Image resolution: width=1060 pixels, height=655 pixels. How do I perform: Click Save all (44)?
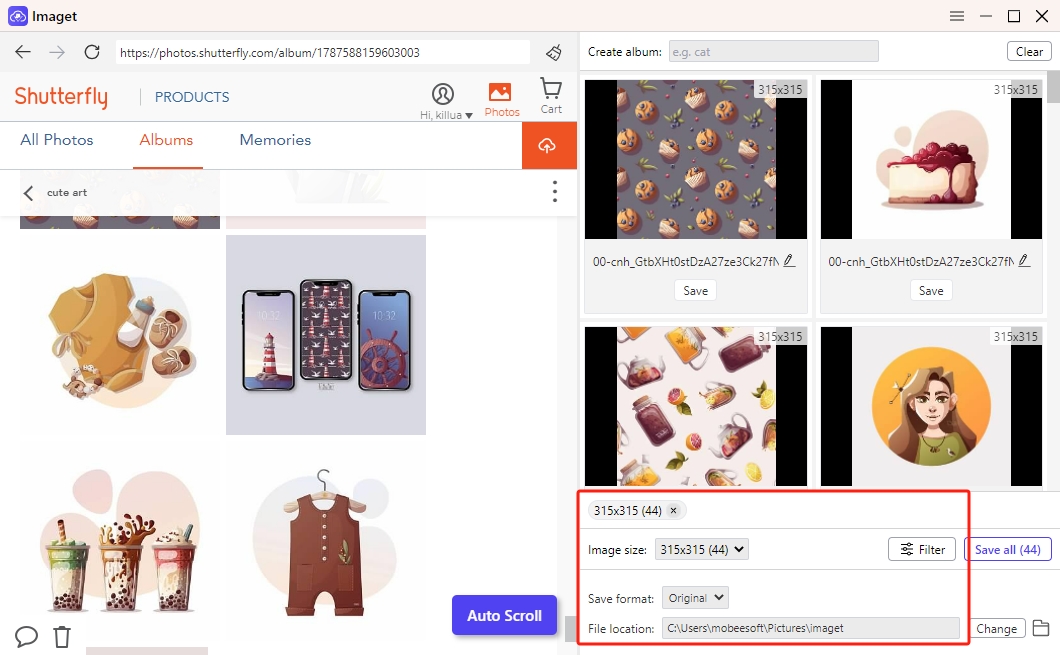point(1007,550)
